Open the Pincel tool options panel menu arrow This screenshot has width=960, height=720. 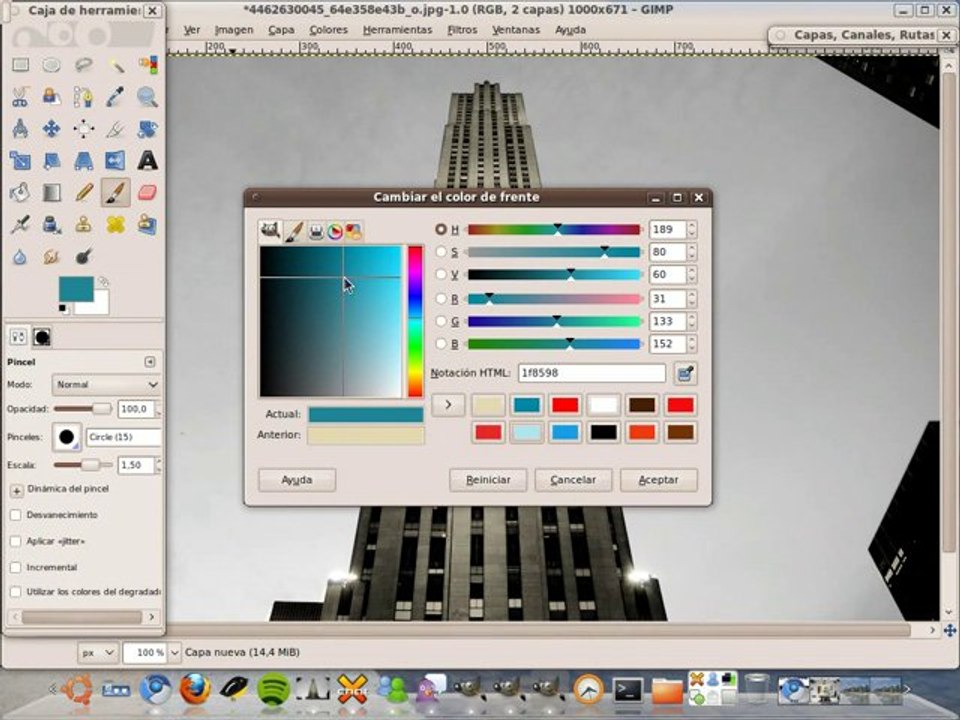point(149,362)
